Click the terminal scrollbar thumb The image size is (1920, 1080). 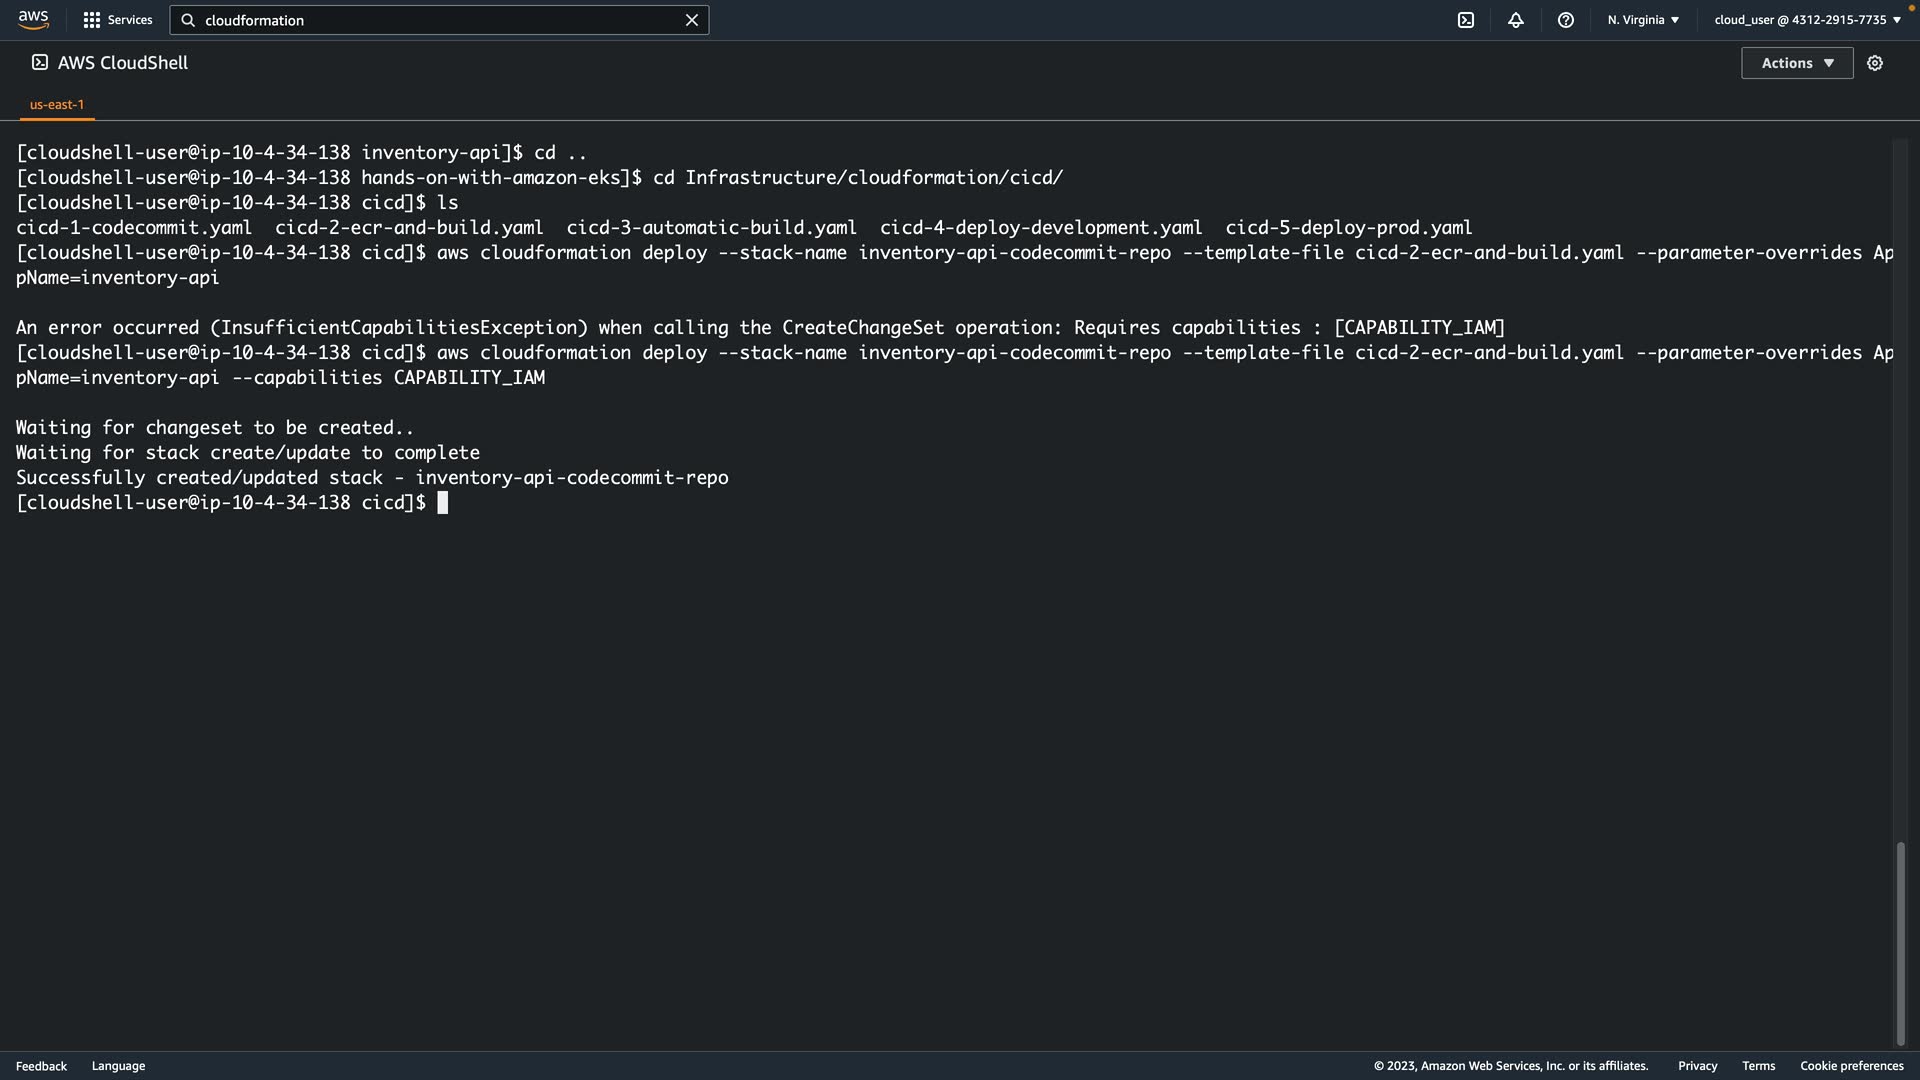[1900, 943]
